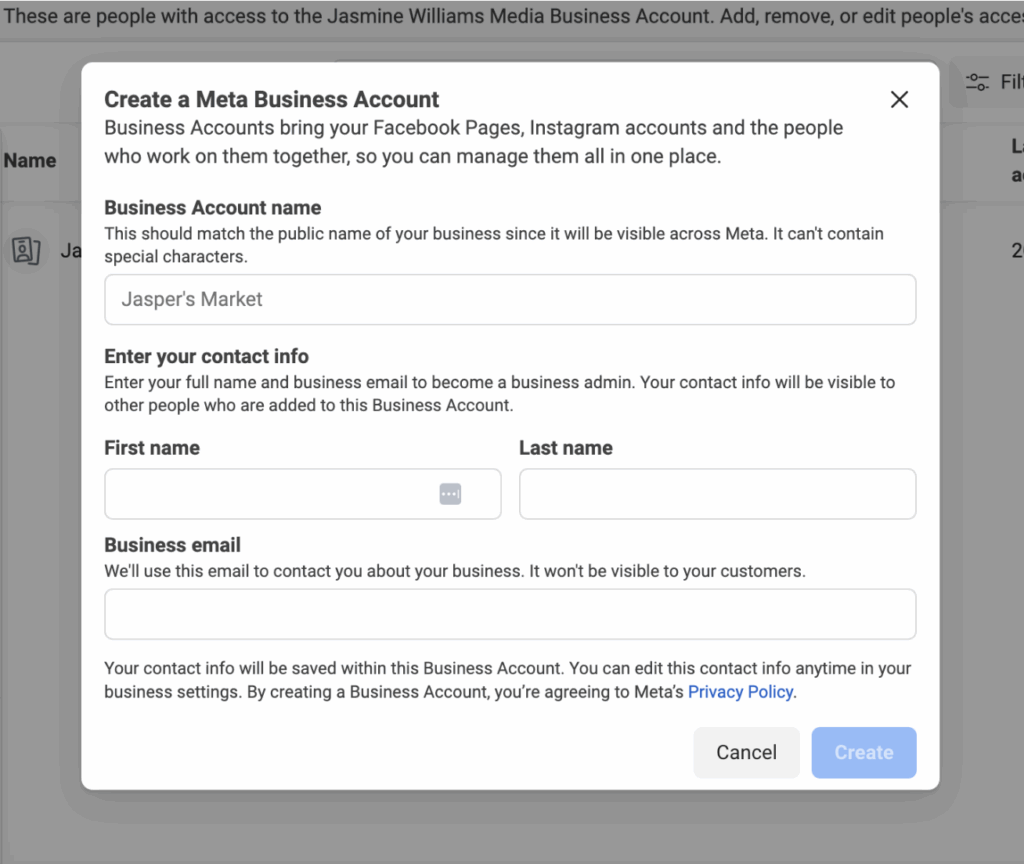Click the Name column header

[30, 161]
